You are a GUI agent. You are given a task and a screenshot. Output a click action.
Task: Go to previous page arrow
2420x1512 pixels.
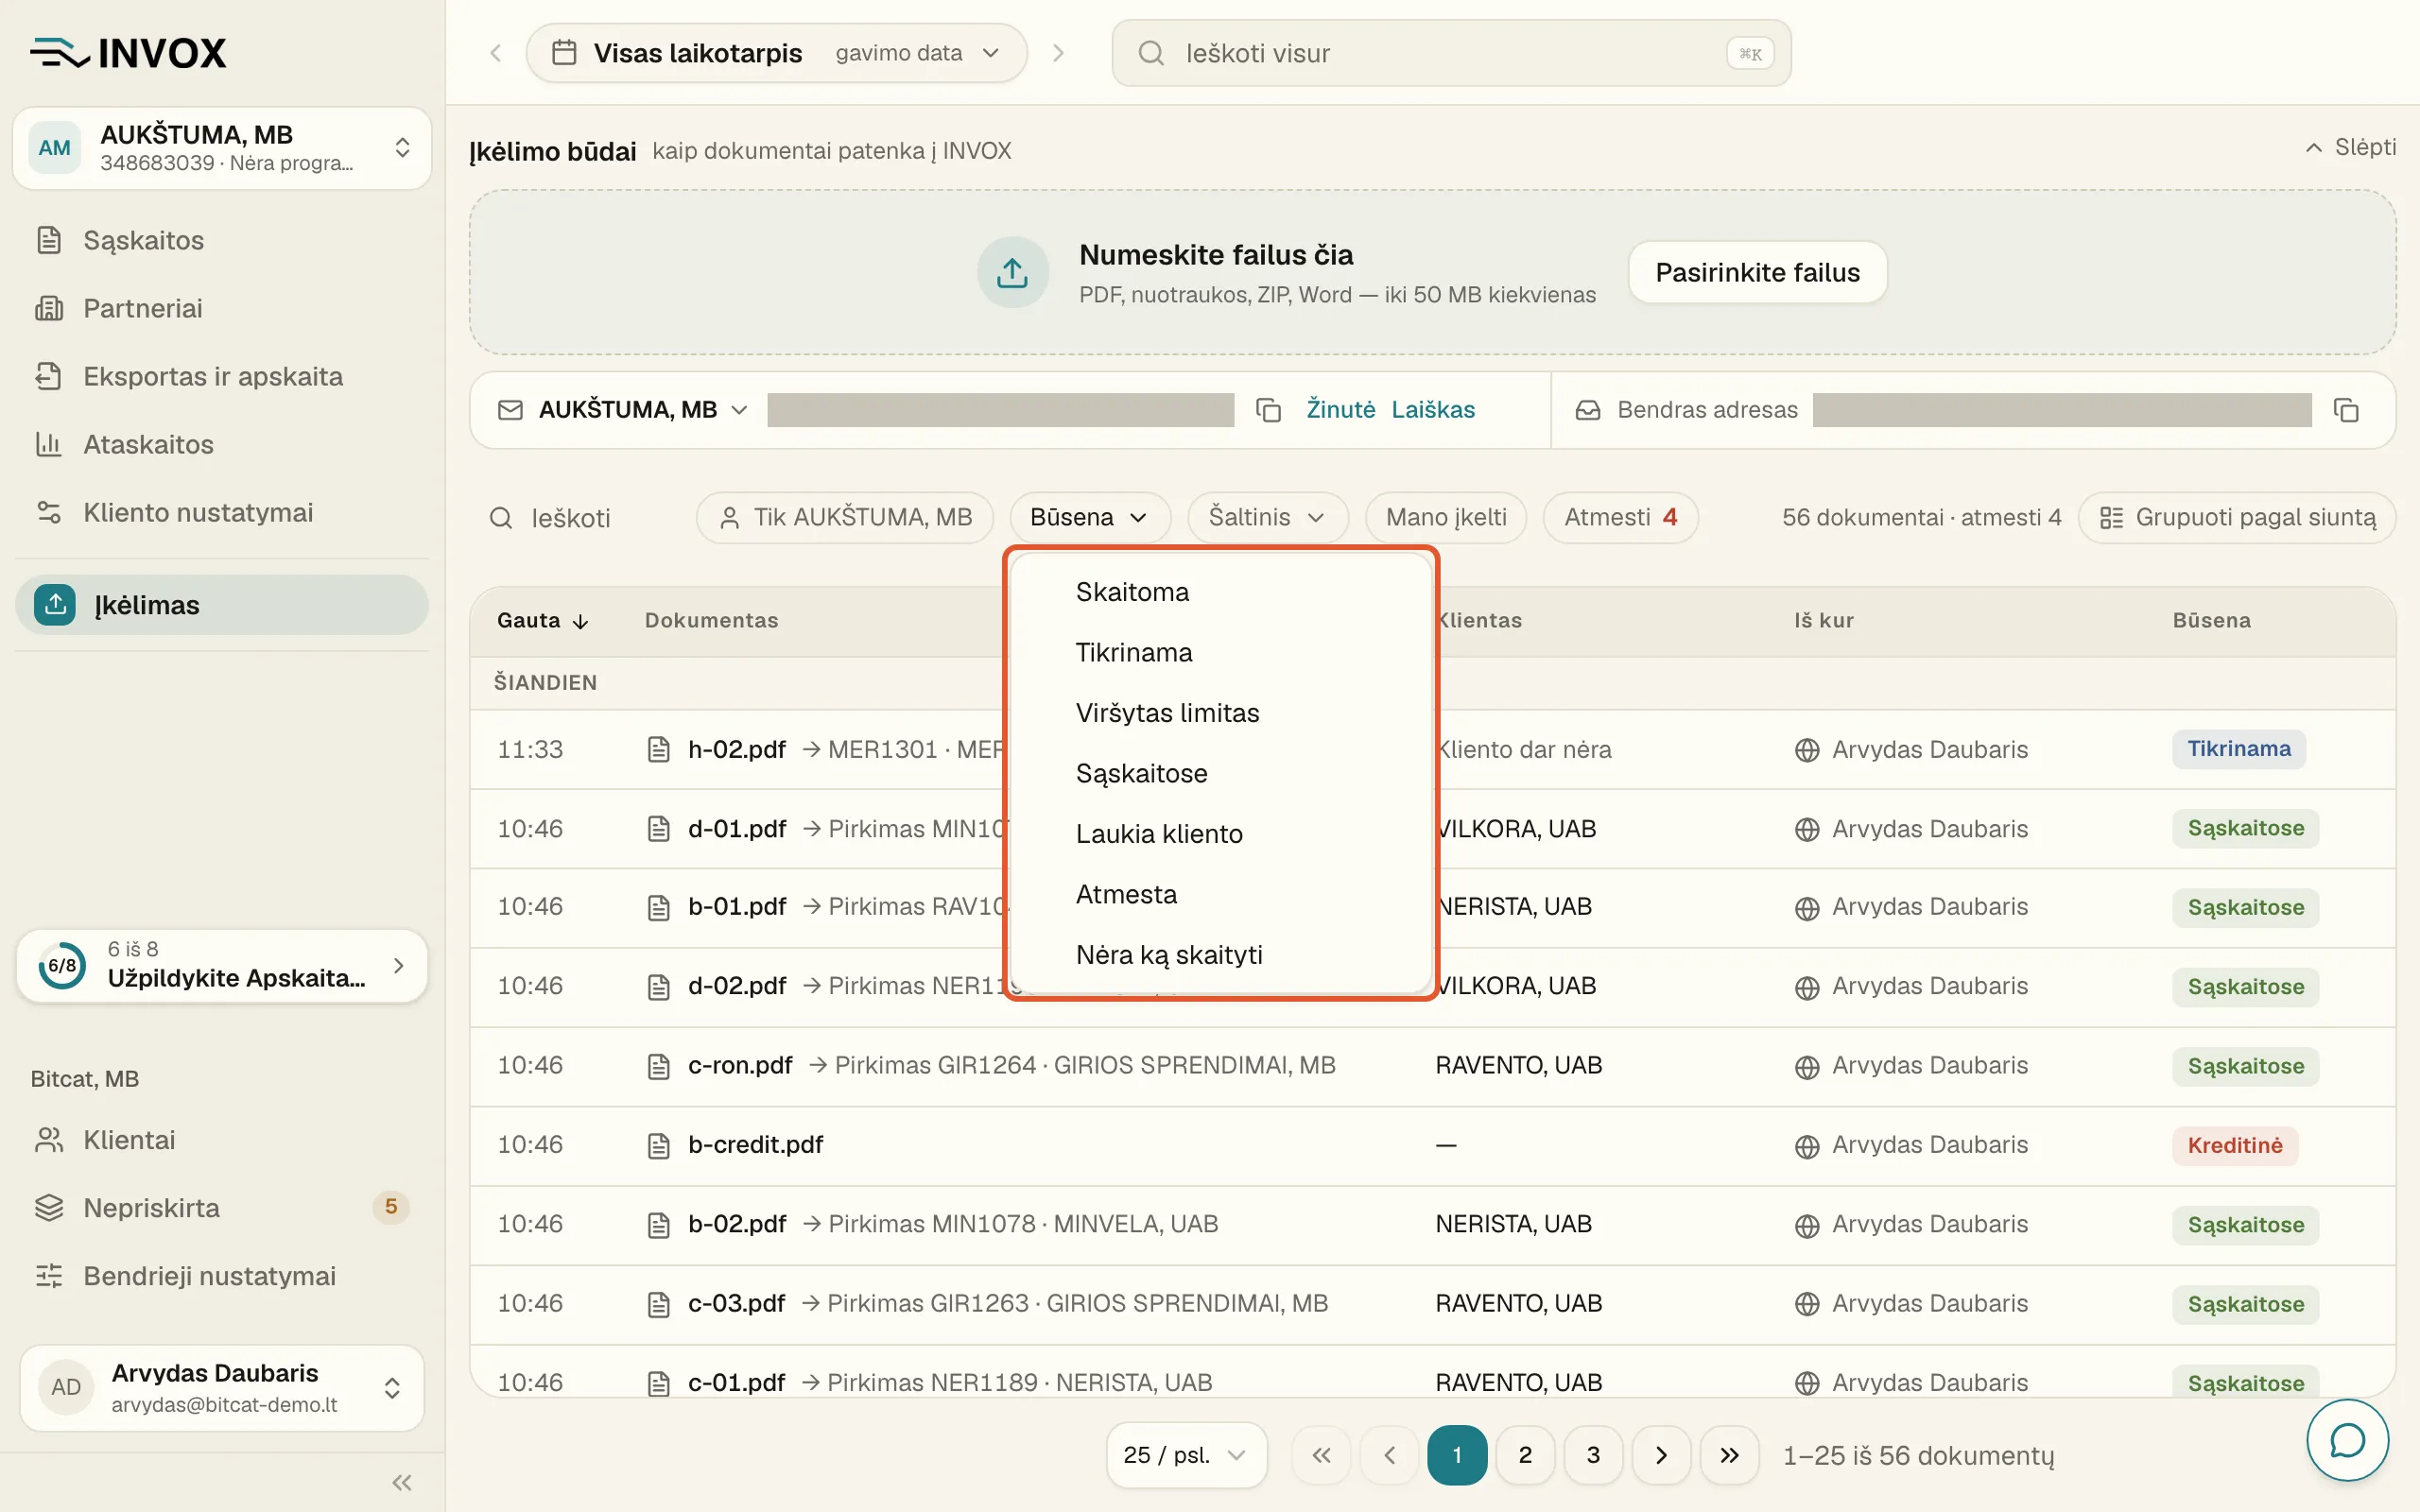(x=1389, y=1455)
